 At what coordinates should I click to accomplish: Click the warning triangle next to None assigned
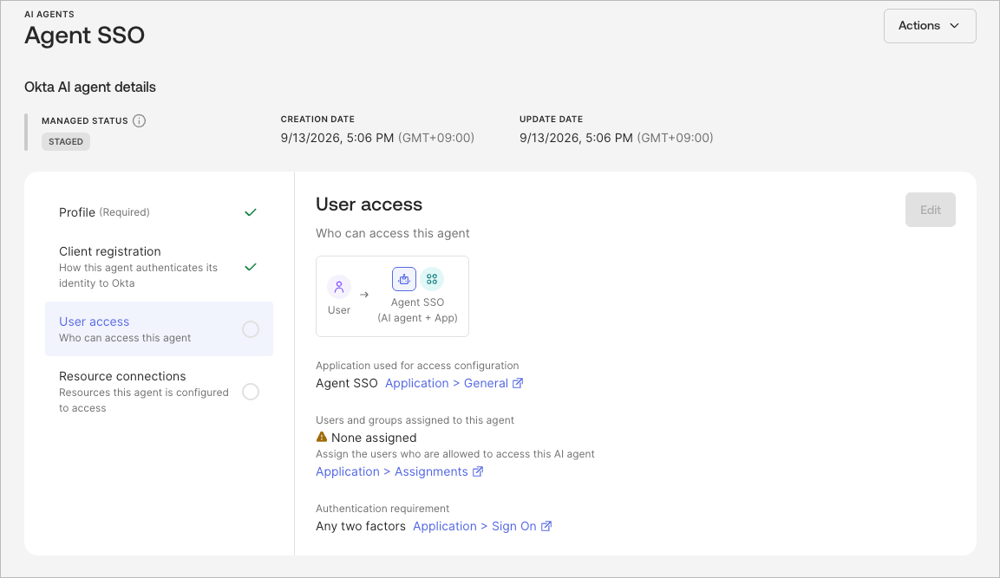(x=322, y=437)
